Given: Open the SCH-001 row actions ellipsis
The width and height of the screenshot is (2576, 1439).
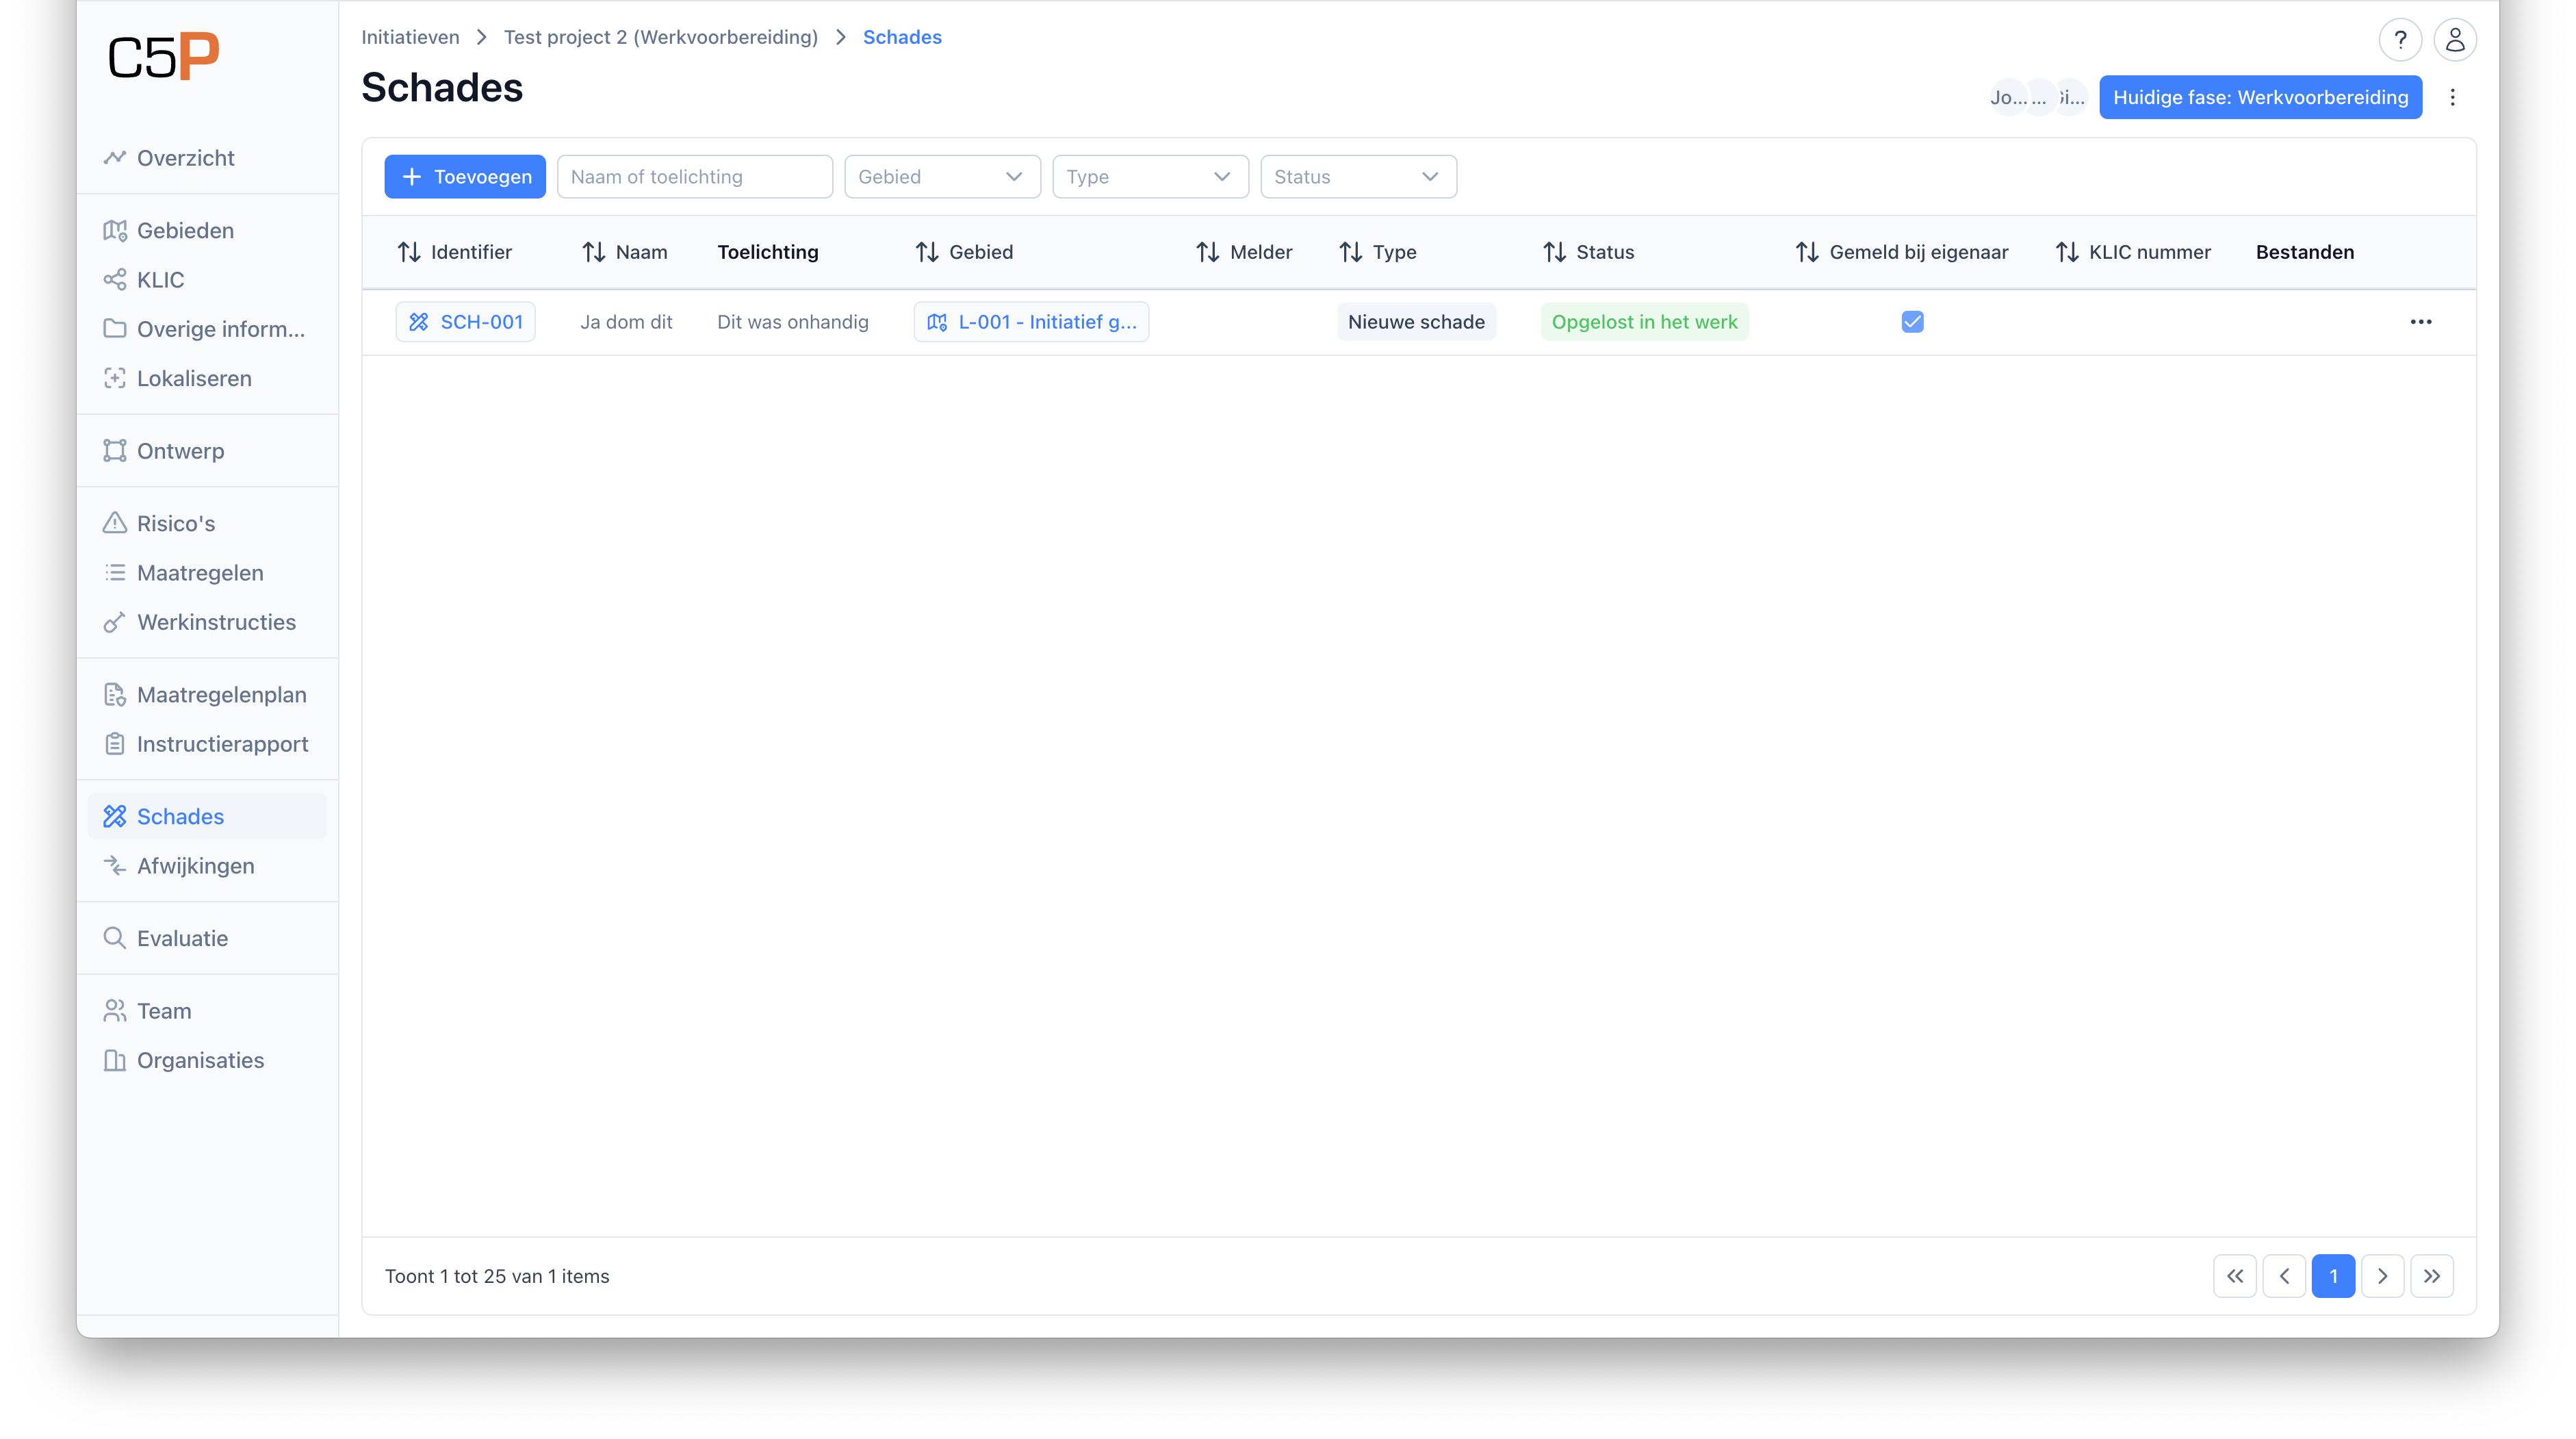Looking at the screenshot, I should (2420, 322).
